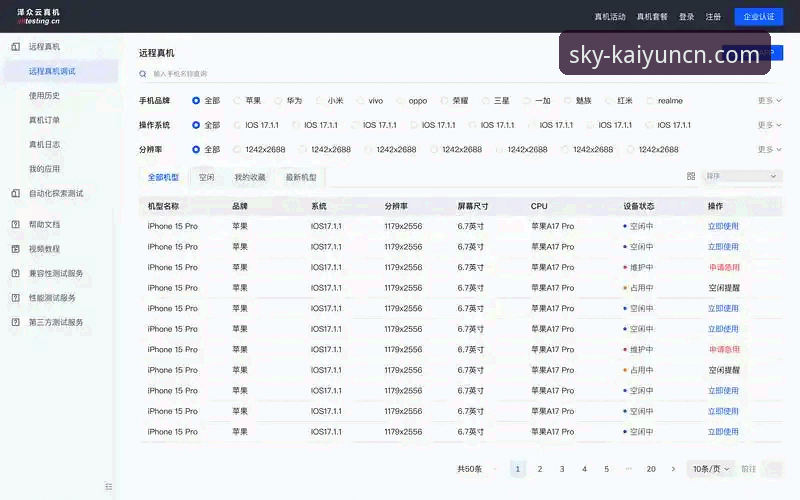Viewport: 800px width, 500px height.
Task: Click the 帮助文档 sidebar icon
Action: 16,224
